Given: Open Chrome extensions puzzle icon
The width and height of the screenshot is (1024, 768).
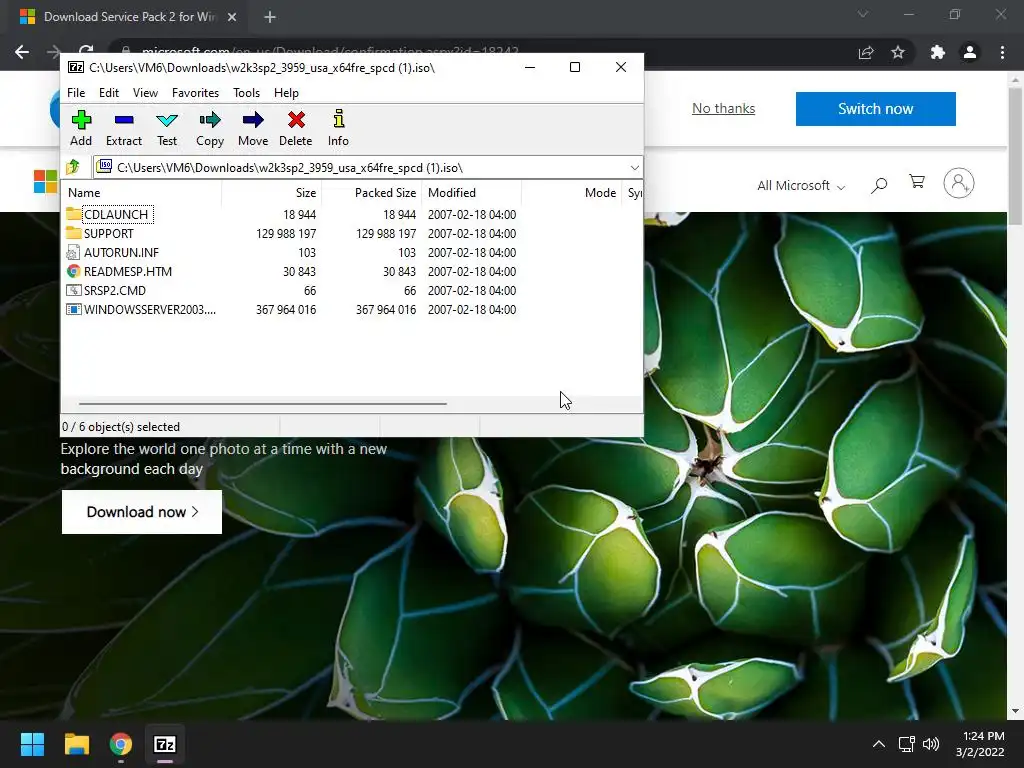Looking at the screenshot, I should [938, 52].
